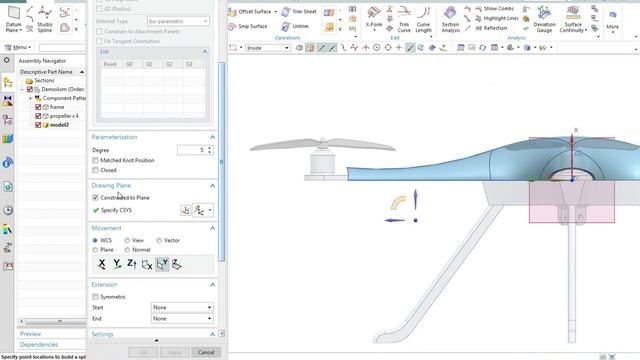Select the Normal movement radio button
Viewport: 640px width, 360px height.
(x=127, y=250)
